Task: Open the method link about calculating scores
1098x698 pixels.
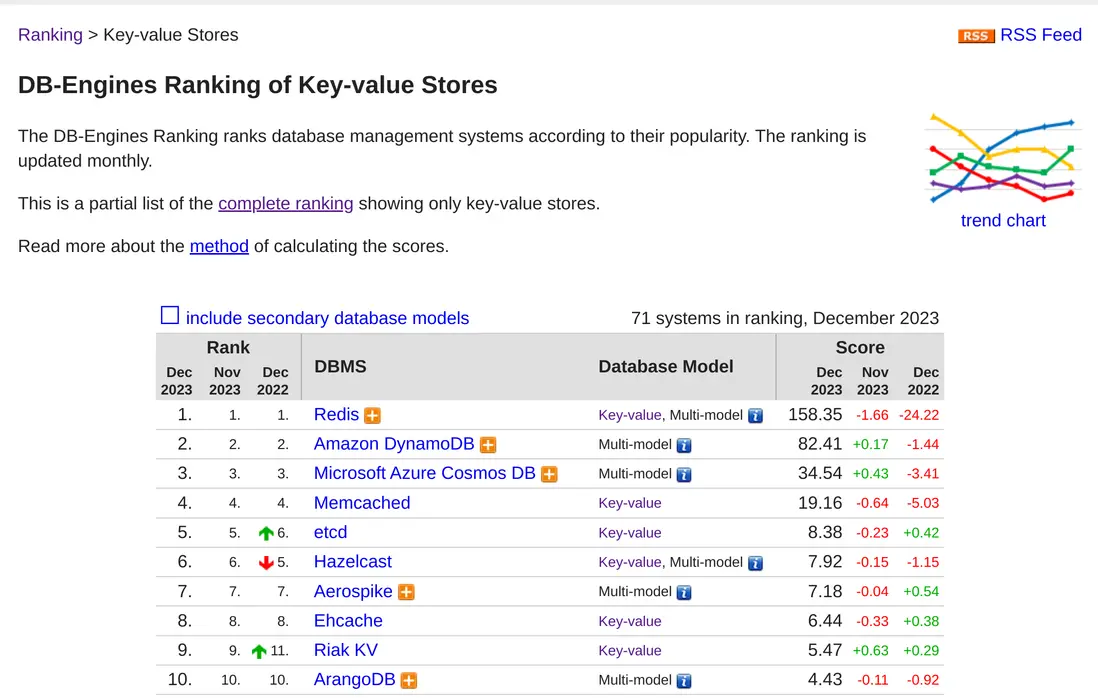Action: [x=219, y=246]
